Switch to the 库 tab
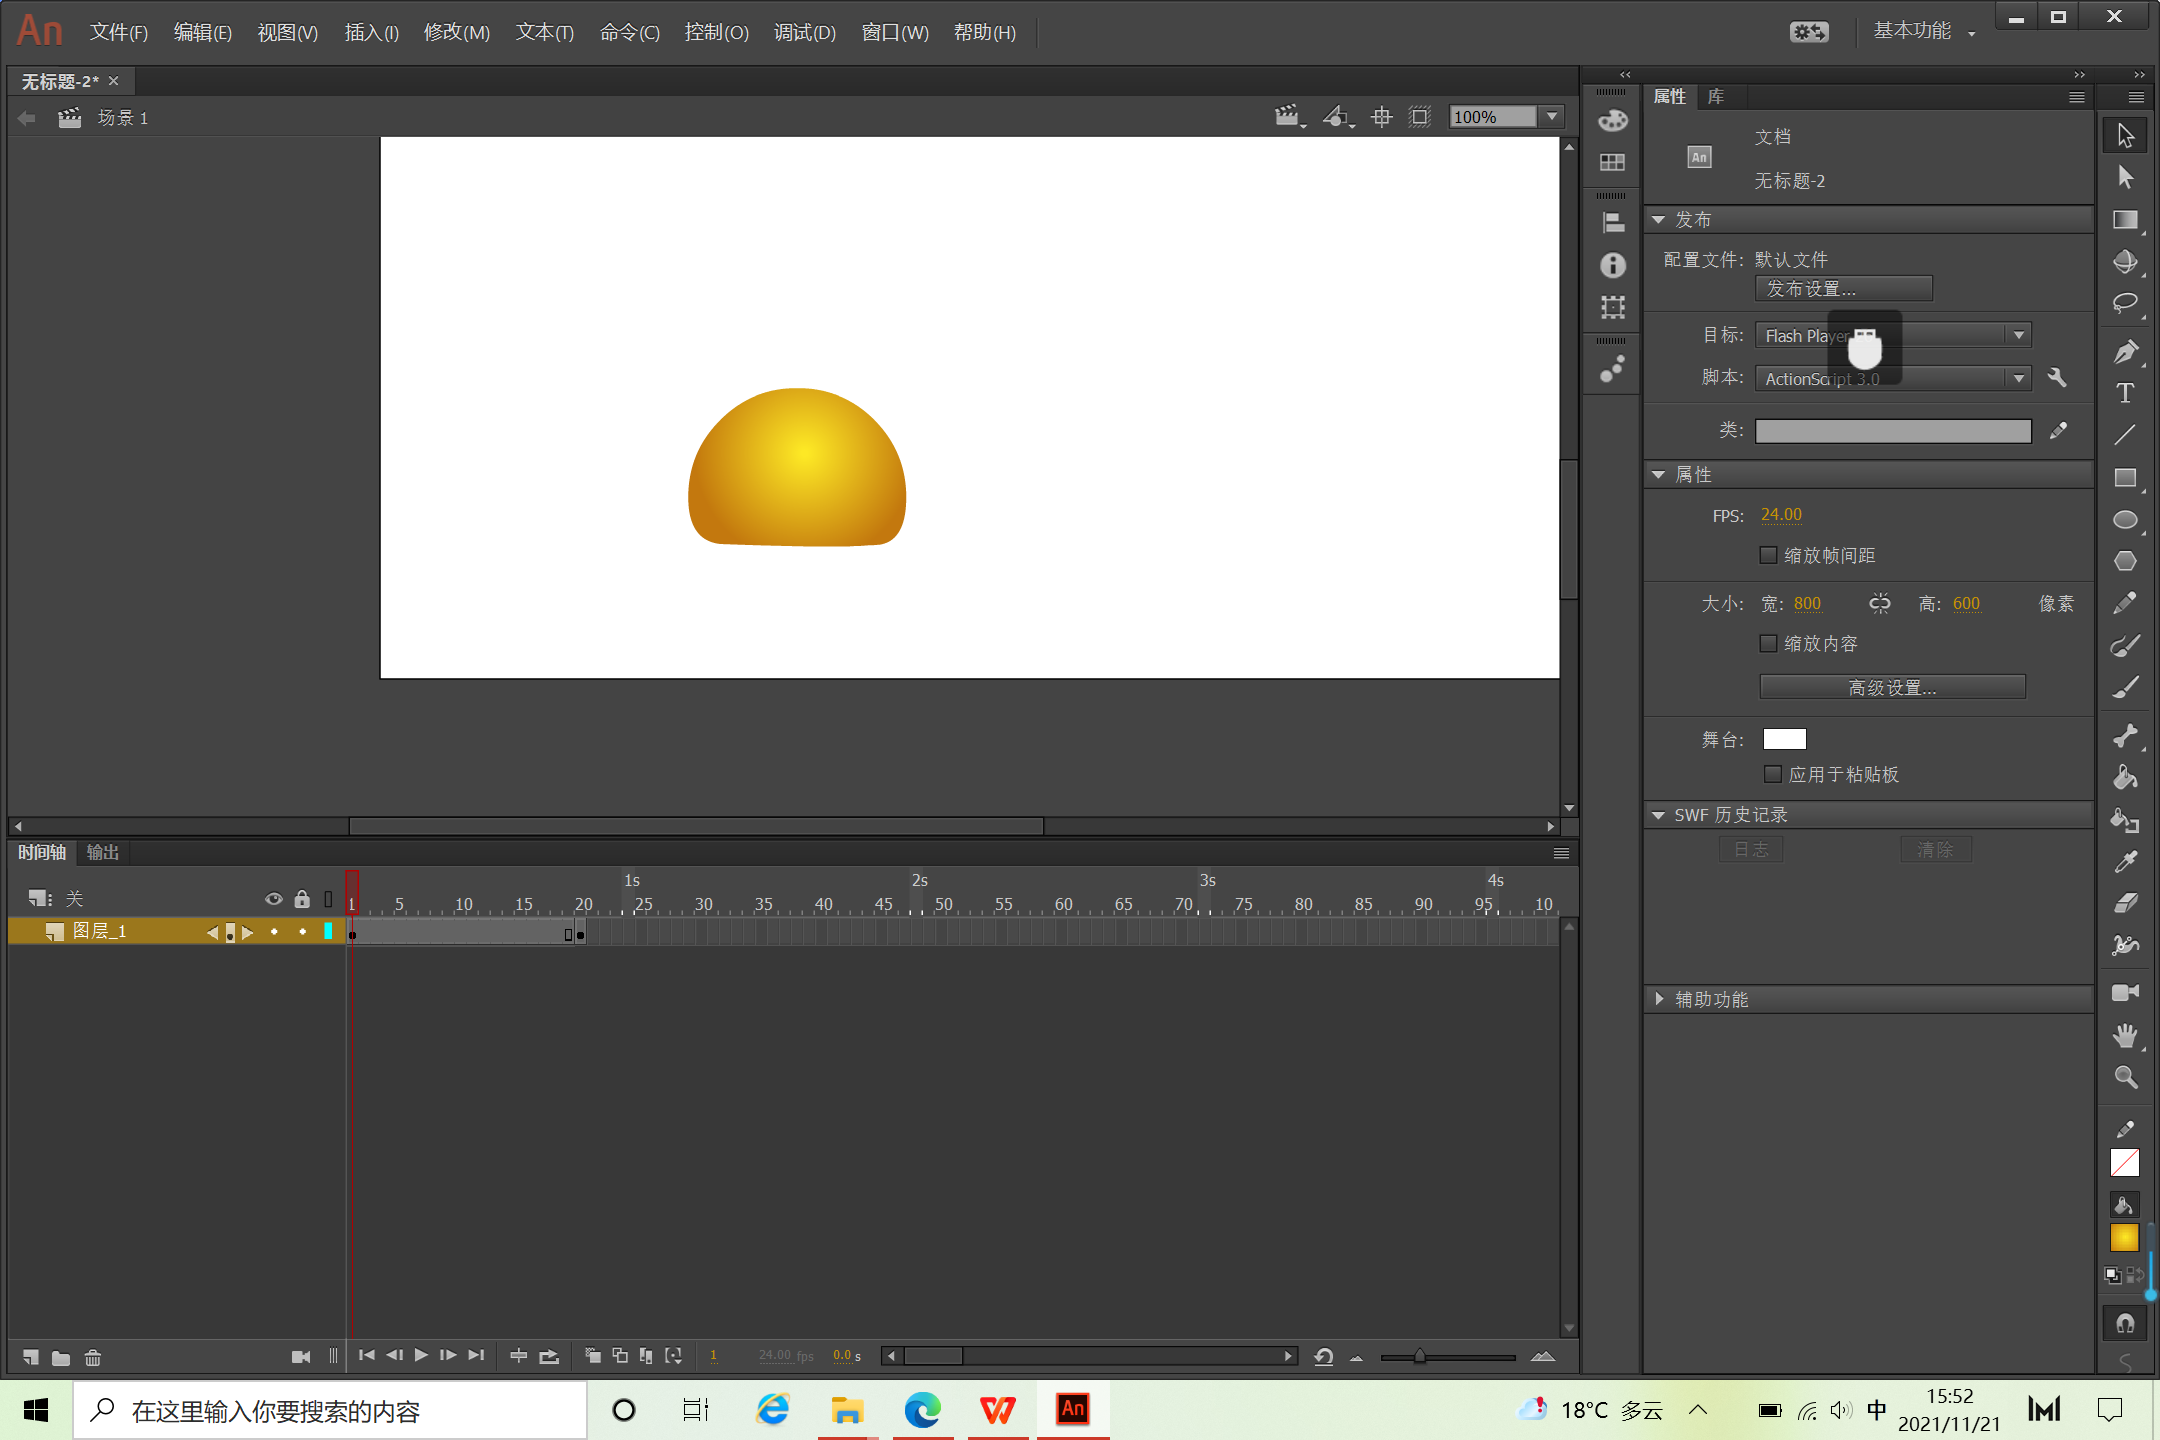This screenshot has width=2160, height=1440. (x=1716, y=96)
